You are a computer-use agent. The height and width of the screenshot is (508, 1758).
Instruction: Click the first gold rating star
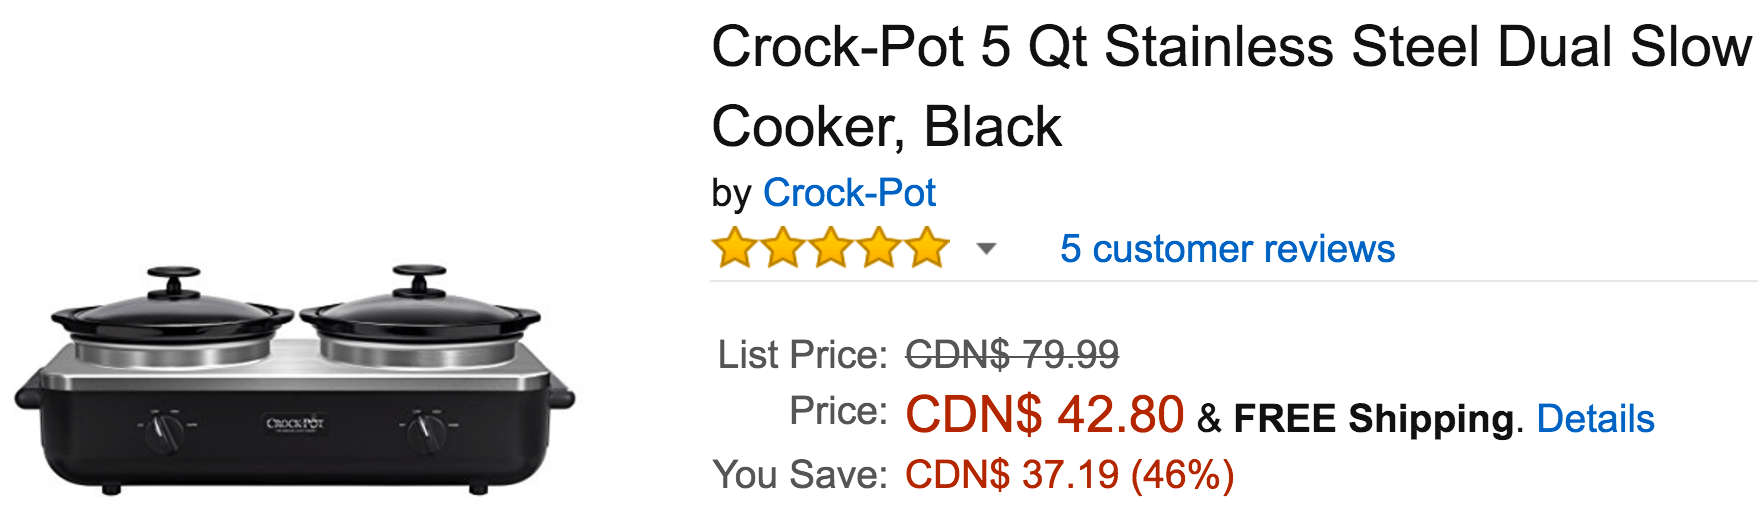coord(735,248)
